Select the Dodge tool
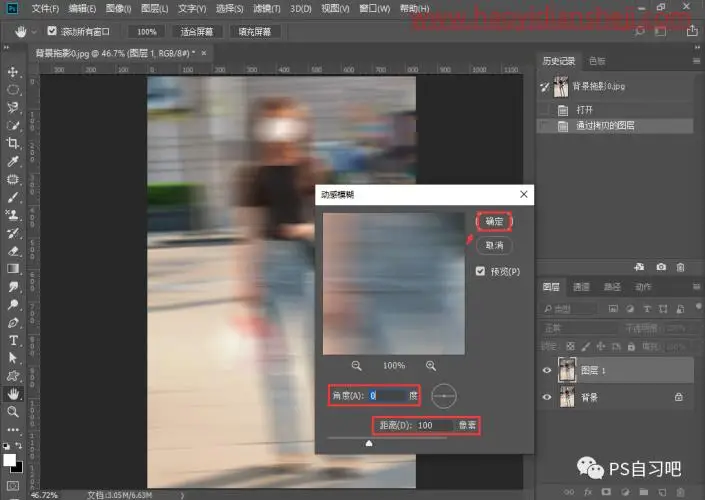This screenshot has height=500, width=705. 13,304
